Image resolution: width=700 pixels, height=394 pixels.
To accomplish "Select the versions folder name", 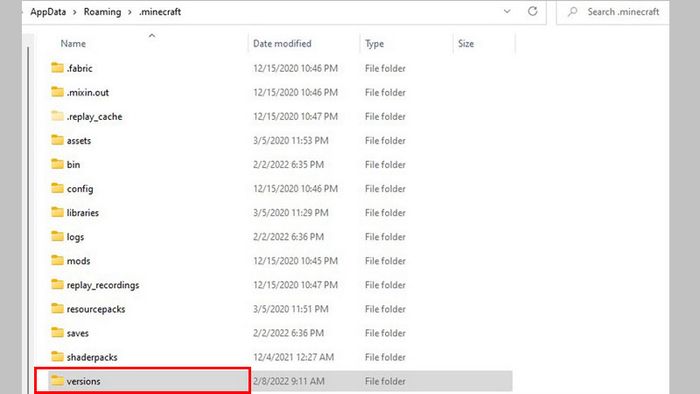I will coord(83,382).
